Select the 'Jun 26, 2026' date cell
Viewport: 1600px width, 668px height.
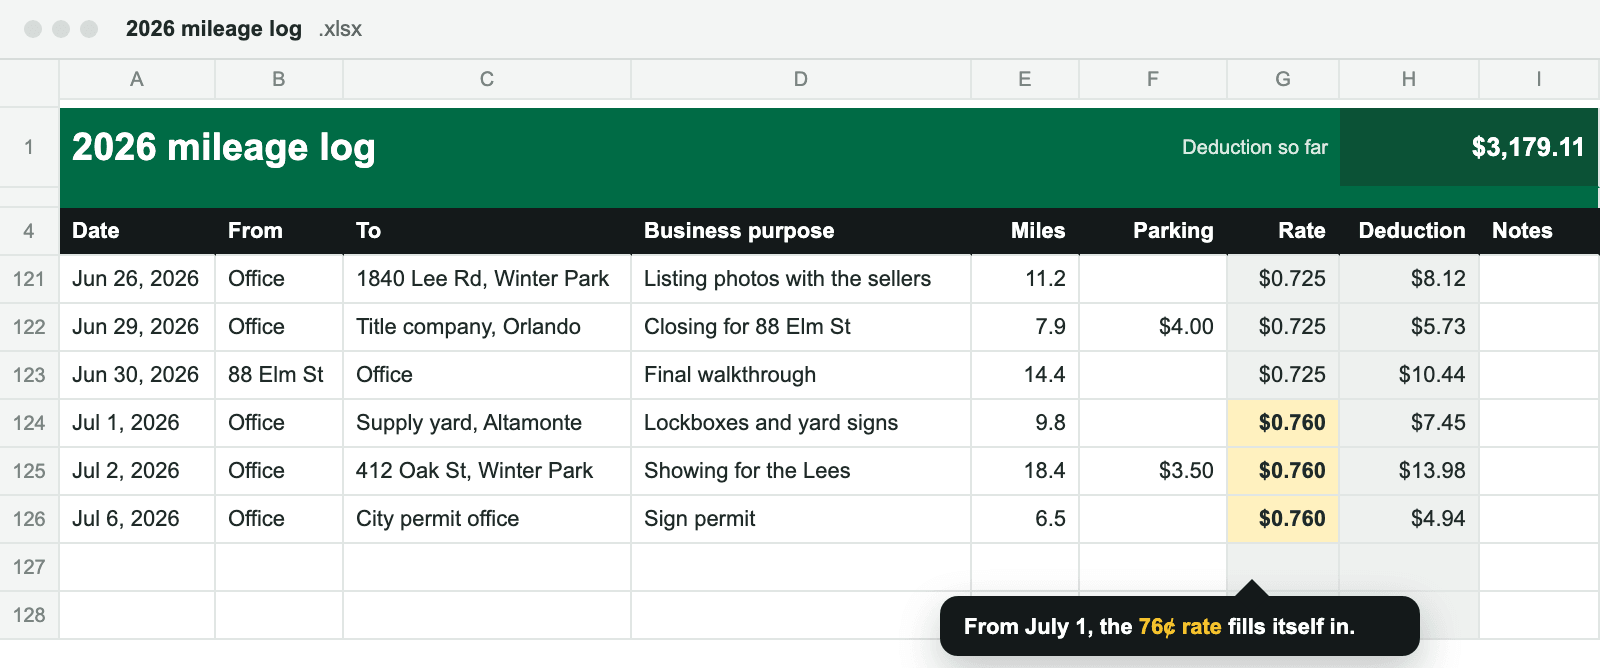click(x=137, y=279)
